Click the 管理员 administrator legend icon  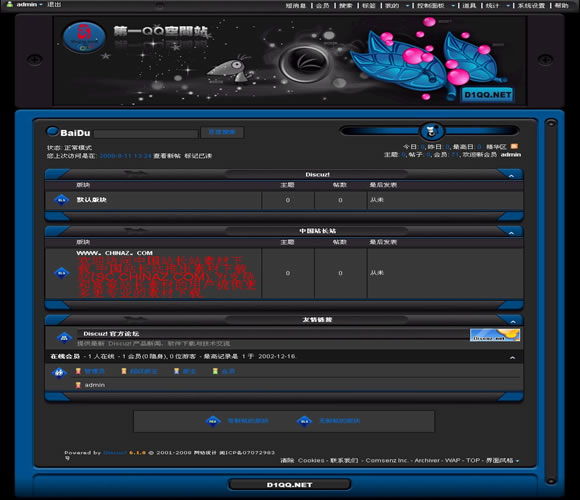click(78, 371)
